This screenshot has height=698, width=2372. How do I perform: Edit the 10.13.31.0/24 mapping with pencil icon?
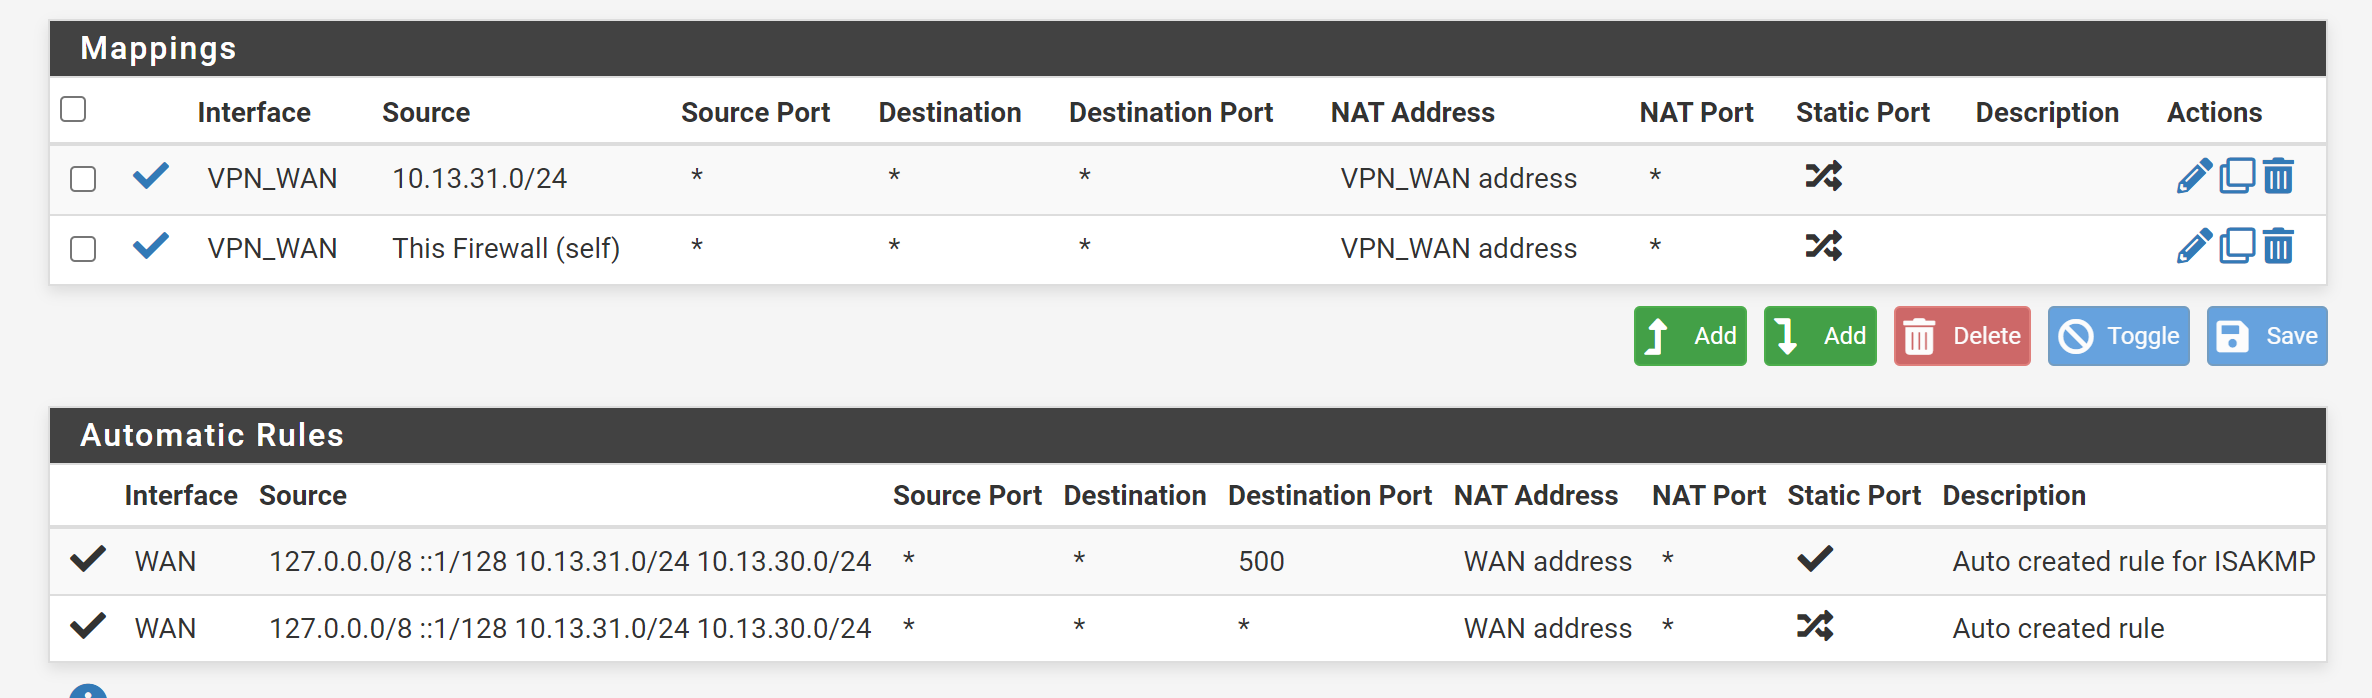point(2194,177)
